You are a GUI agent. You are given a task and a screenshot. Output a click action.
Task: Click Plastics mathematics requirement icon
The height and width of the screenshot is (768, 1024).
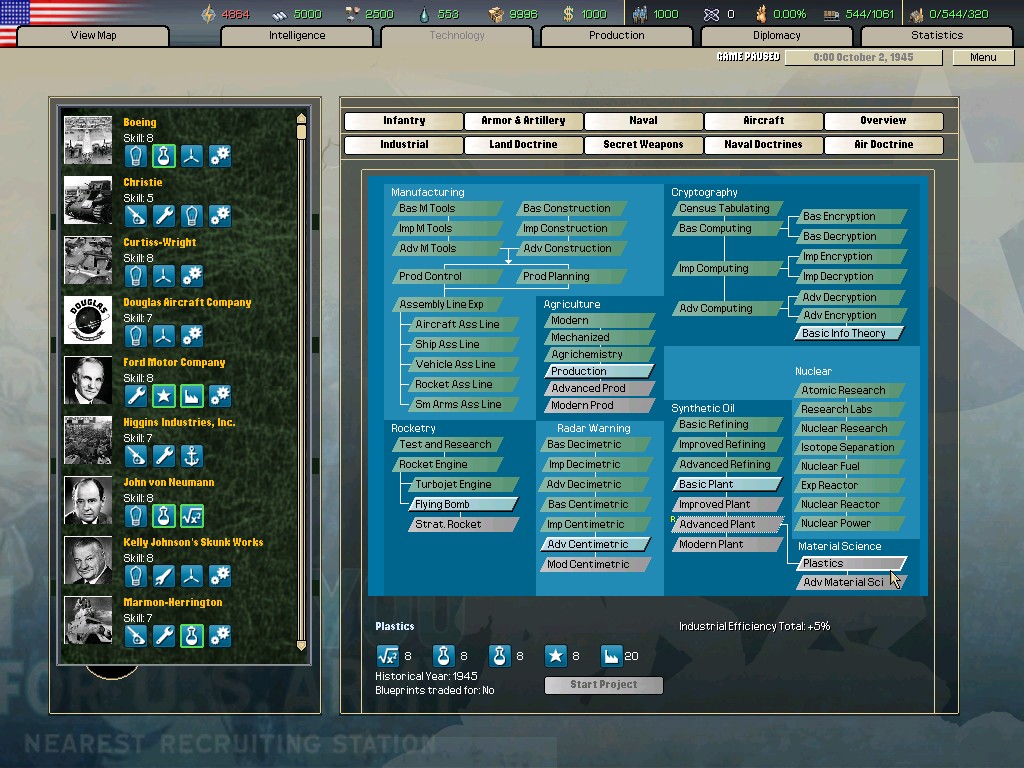(387, 656)
